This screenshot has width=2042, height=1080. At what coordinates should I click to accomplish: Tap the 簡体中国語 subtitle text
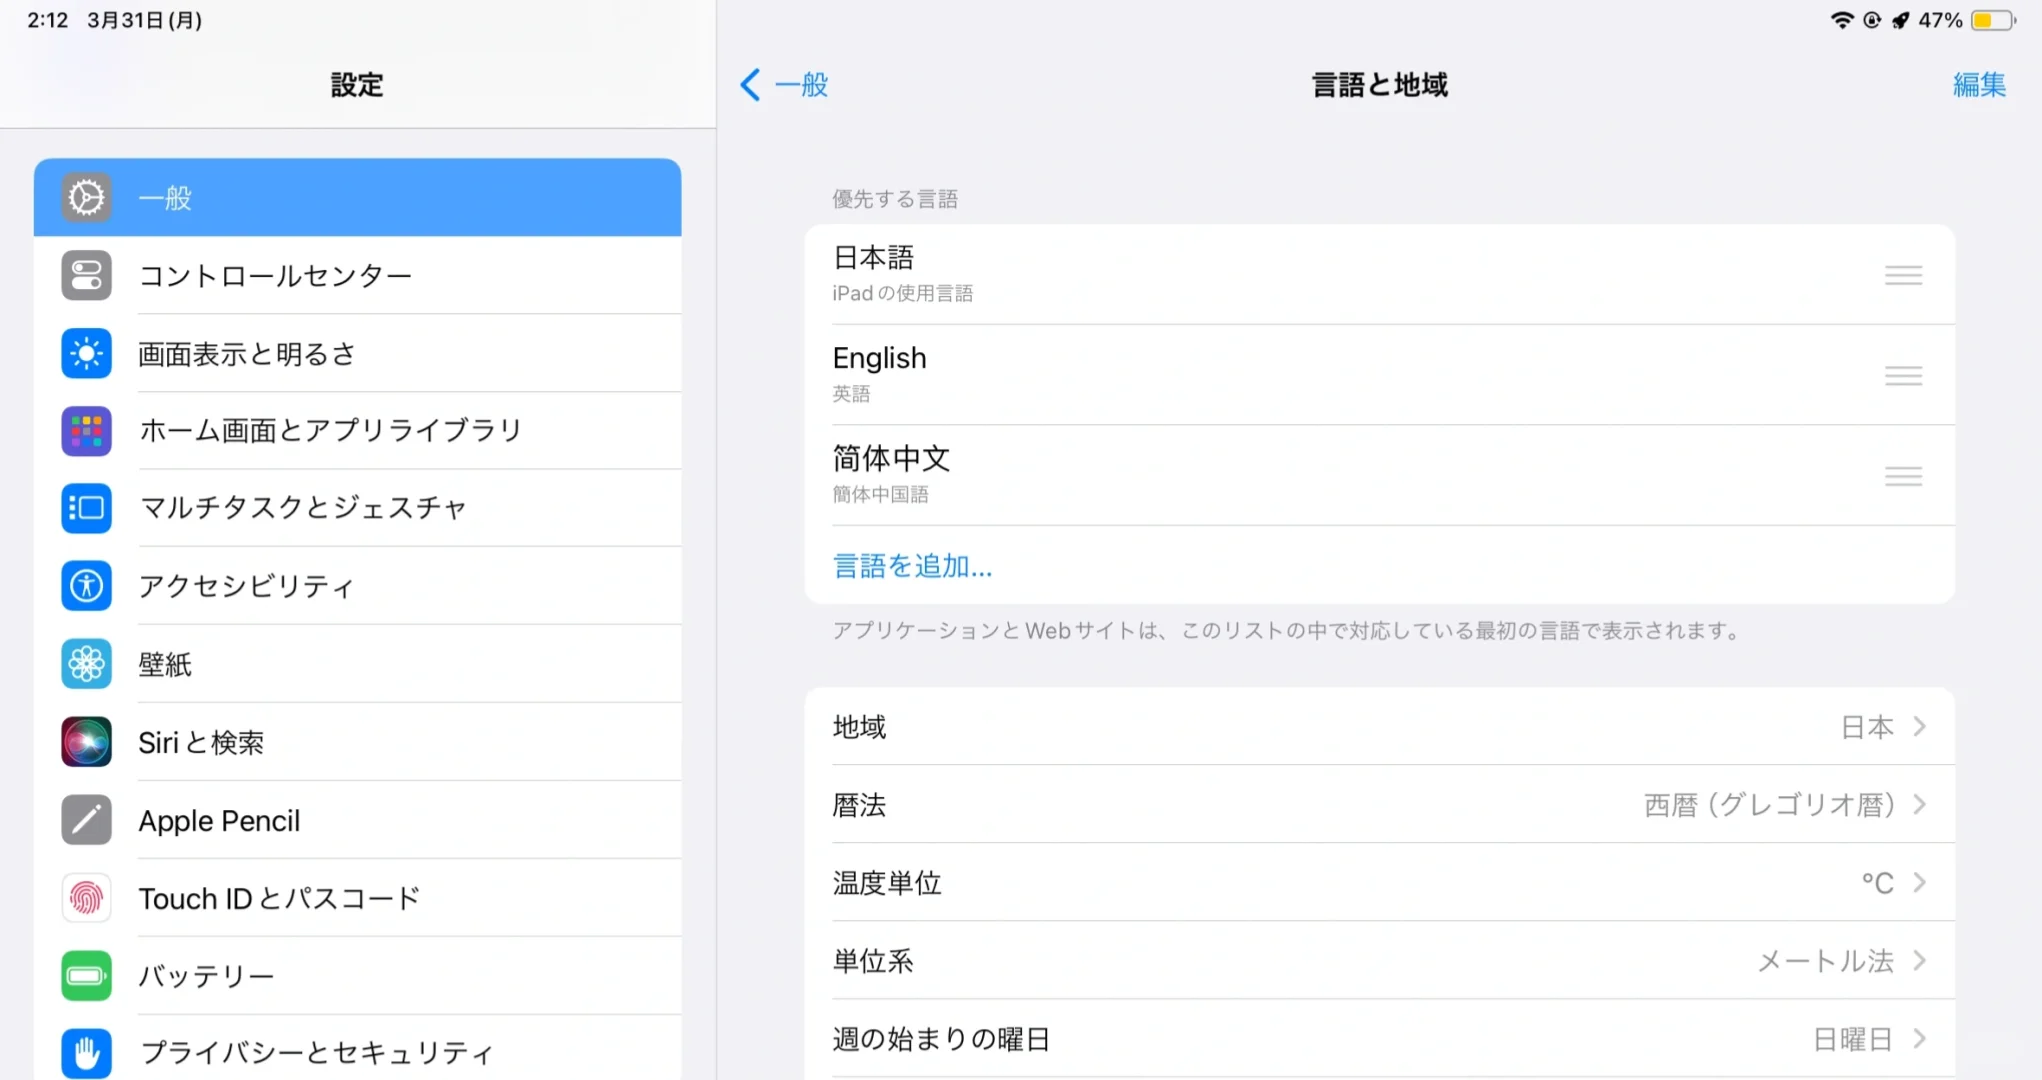tap(880, 494)
